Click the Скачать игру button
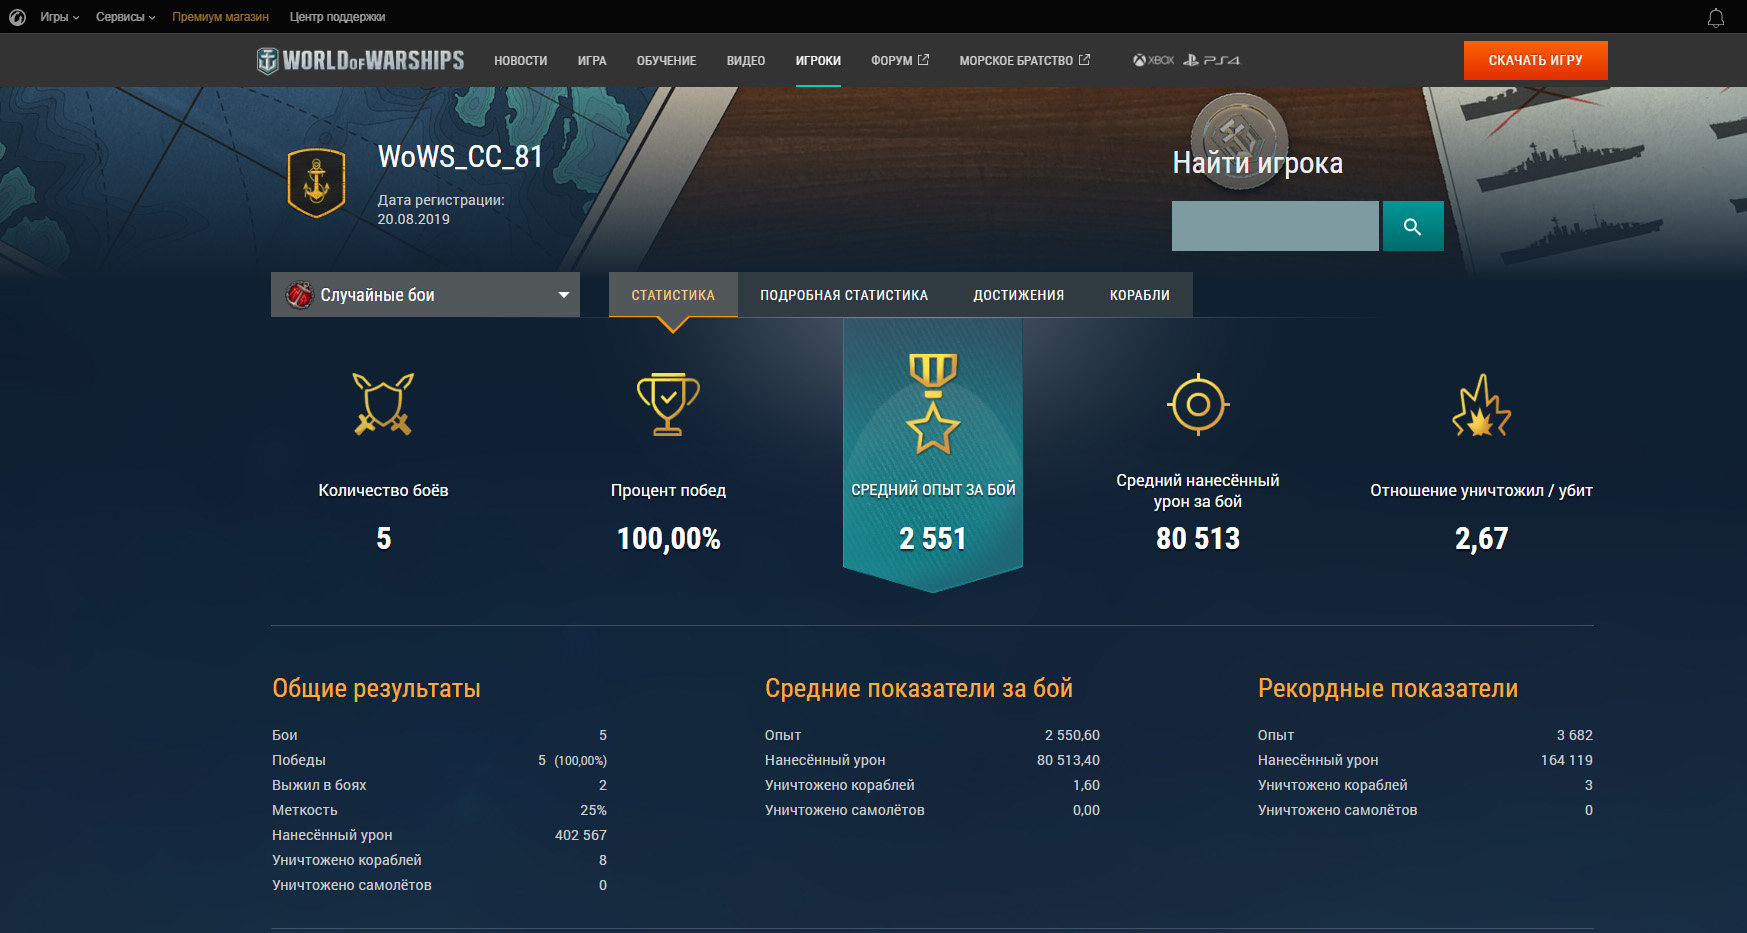 coord(1535,60)
